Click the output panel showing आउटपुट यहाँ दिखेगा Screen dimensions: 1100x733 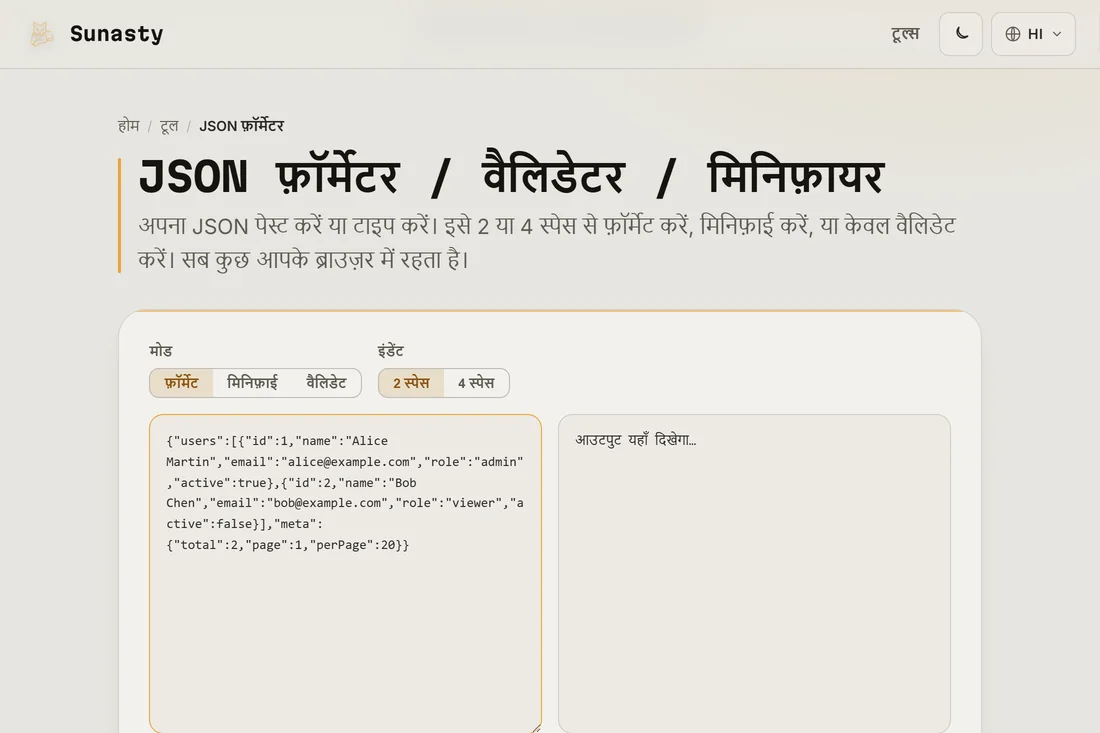754,573
